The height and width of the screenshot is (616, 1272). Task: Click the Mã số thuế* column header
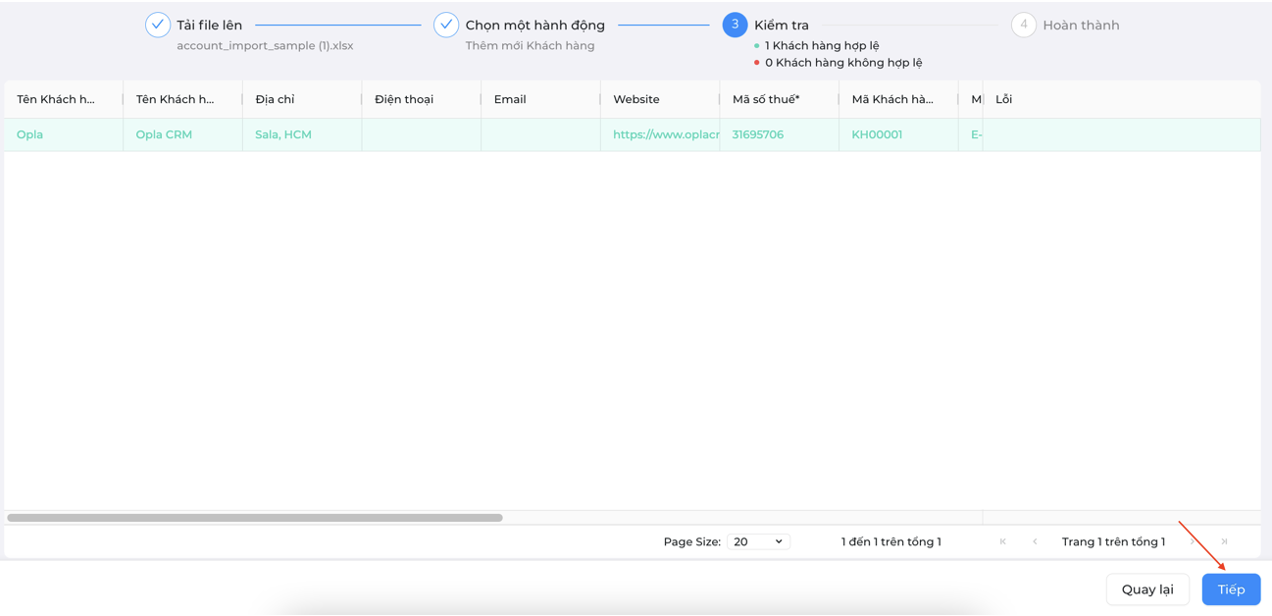(x=779, y=99)
